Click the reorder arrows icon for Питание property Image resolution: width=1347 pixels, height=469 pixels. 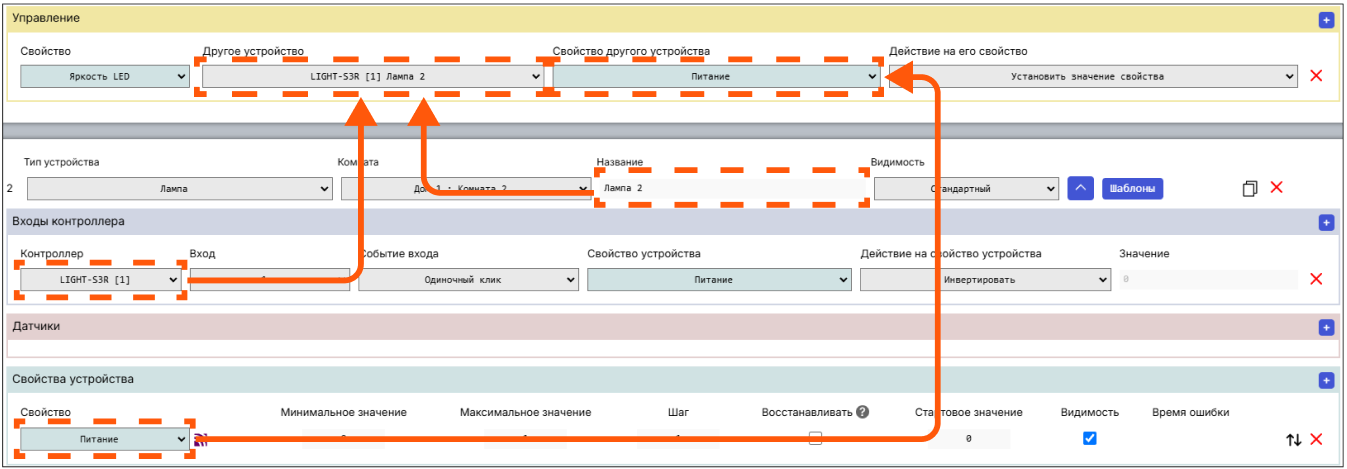(x=1293, y=439)
